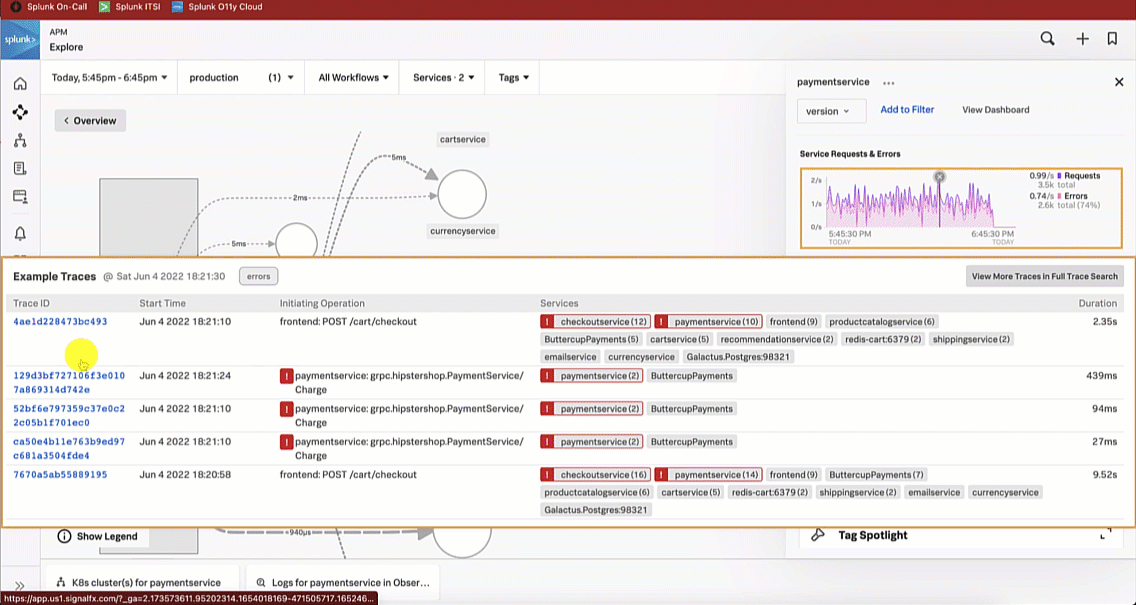Expand the All Workflows dropdown
The image size is (1136, 605).
(x=355, y=77)
